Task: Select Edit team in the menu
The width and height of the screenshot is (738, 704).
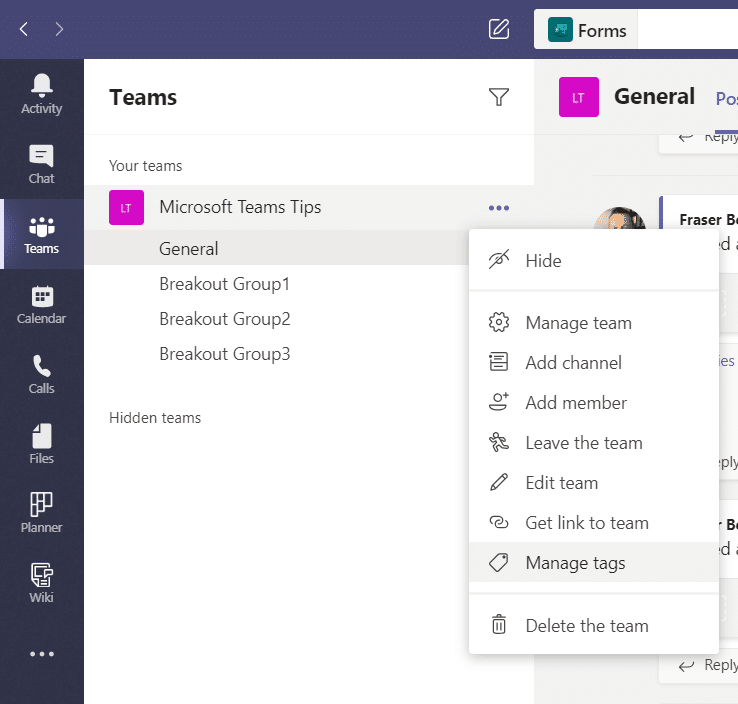Action: 594,483
